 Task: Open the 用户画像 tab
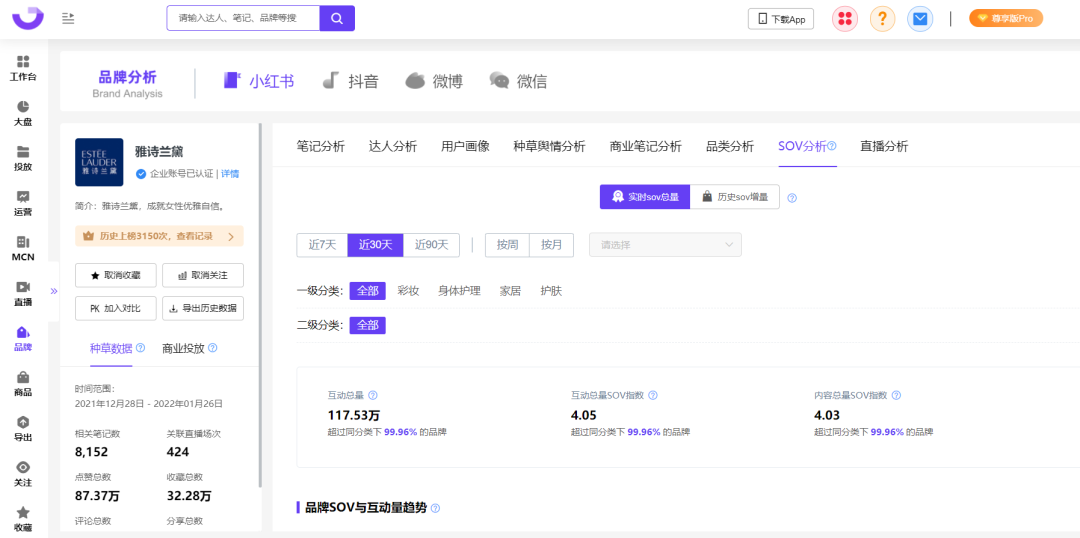click(x=465, y=146)
